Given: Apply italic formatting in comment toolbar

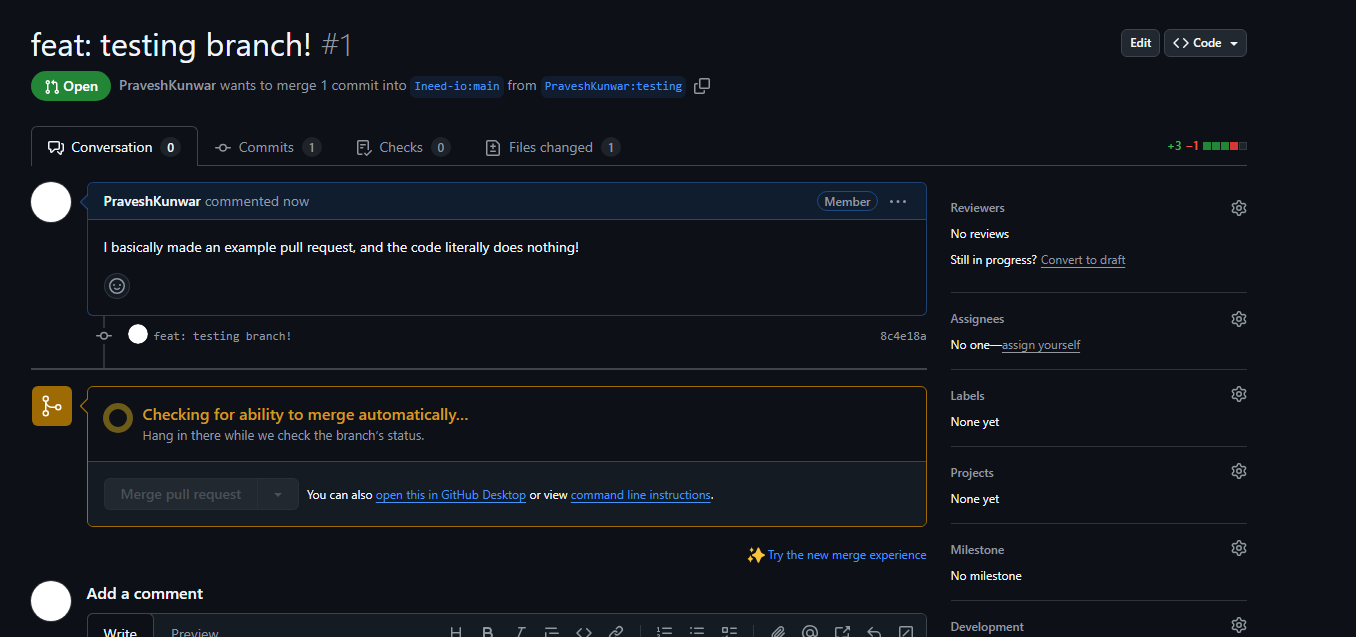Looking at the screenshot, I should pyautogui.click(x=520, y=632).
